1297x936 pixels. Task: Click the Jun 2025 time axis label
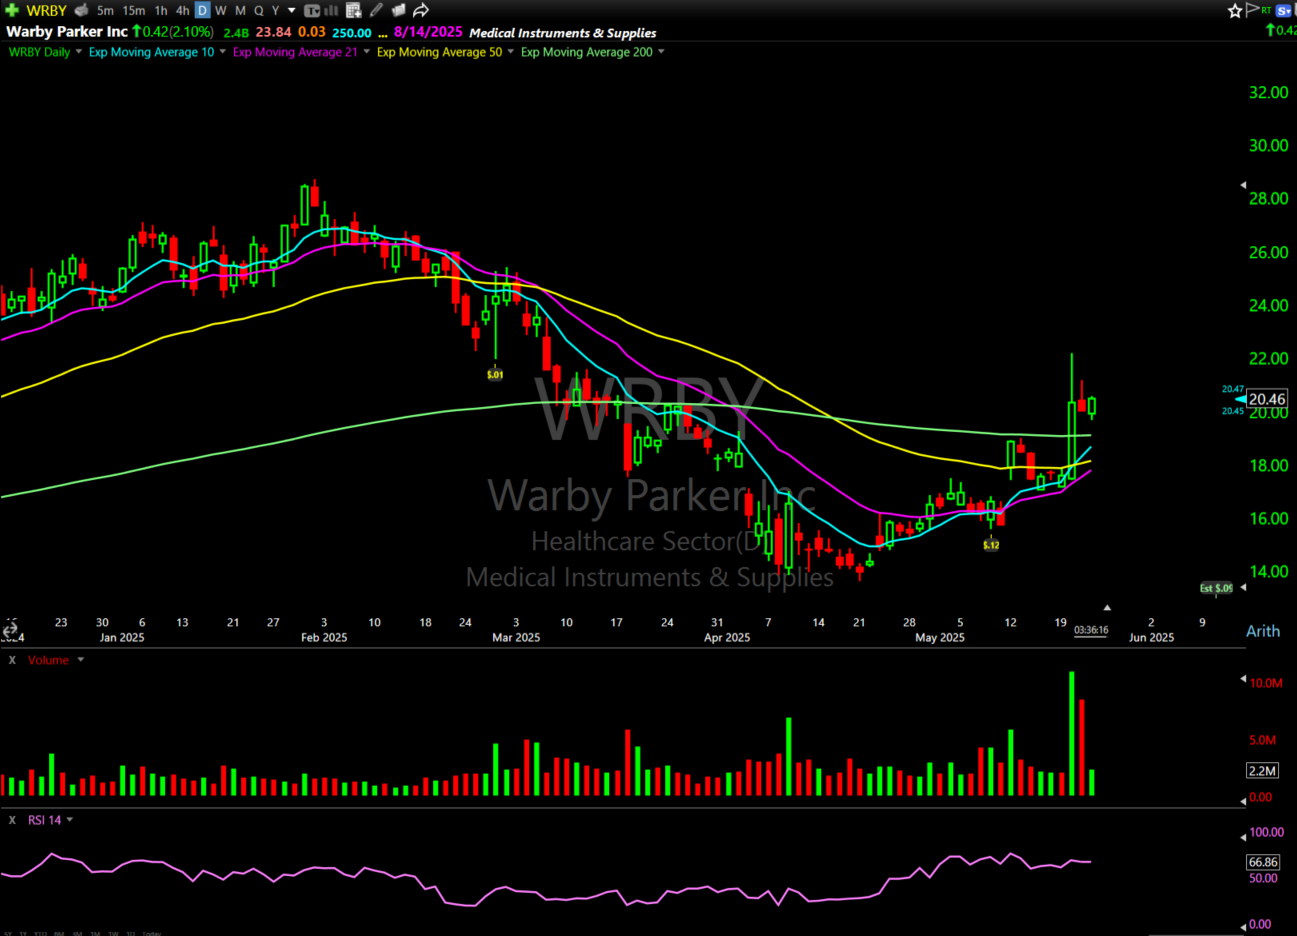tap(1151, 637)
